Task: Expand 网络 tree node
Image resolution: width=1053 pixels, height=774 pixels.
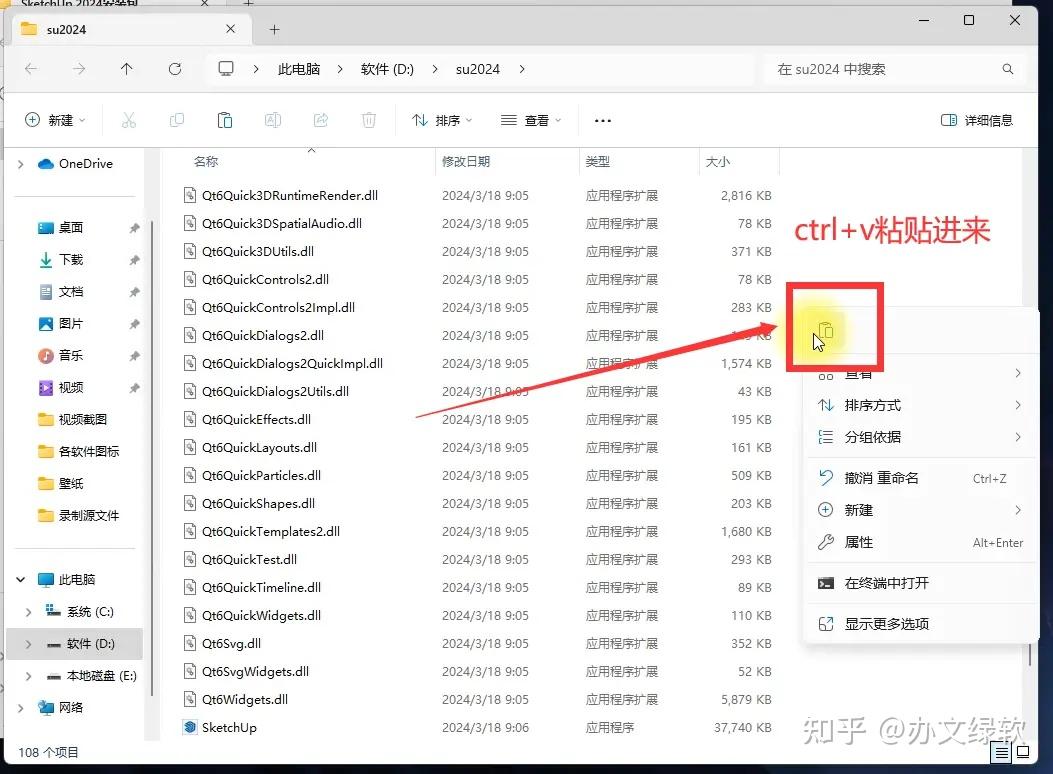Action: tap(21, 708)
